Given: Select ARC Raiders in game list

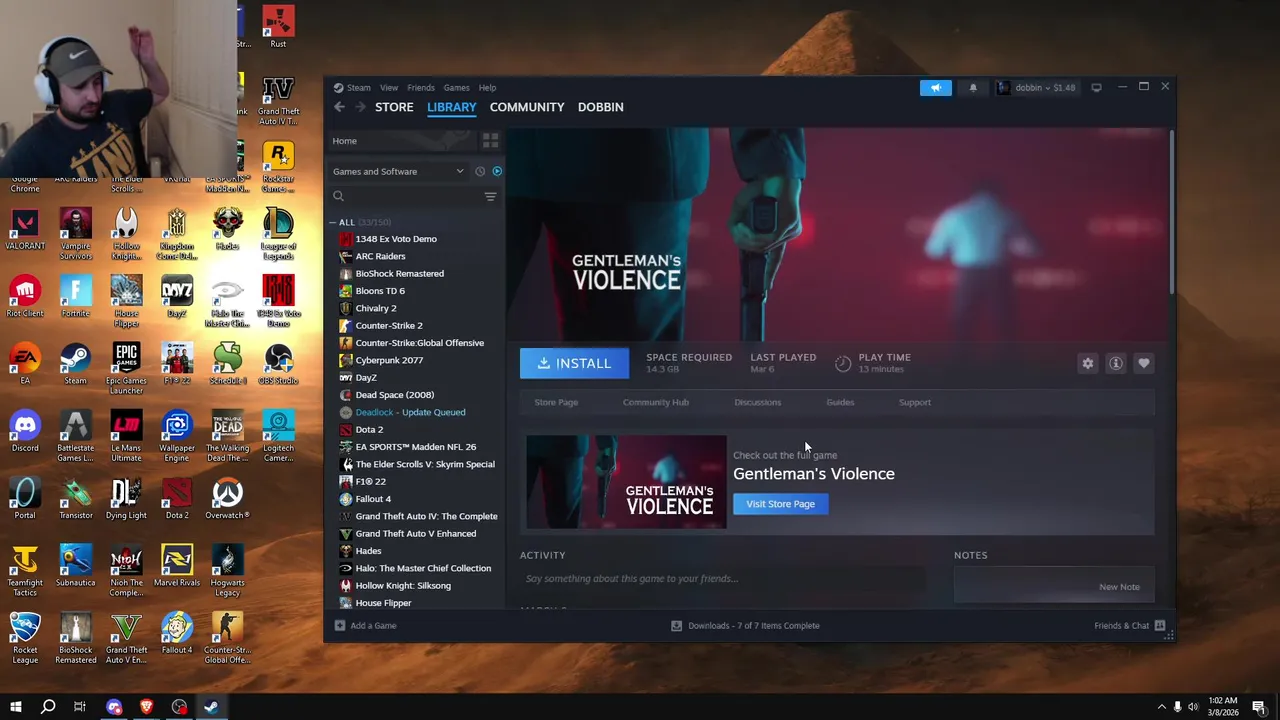Looking at the screenshot, I should [380, 256].
